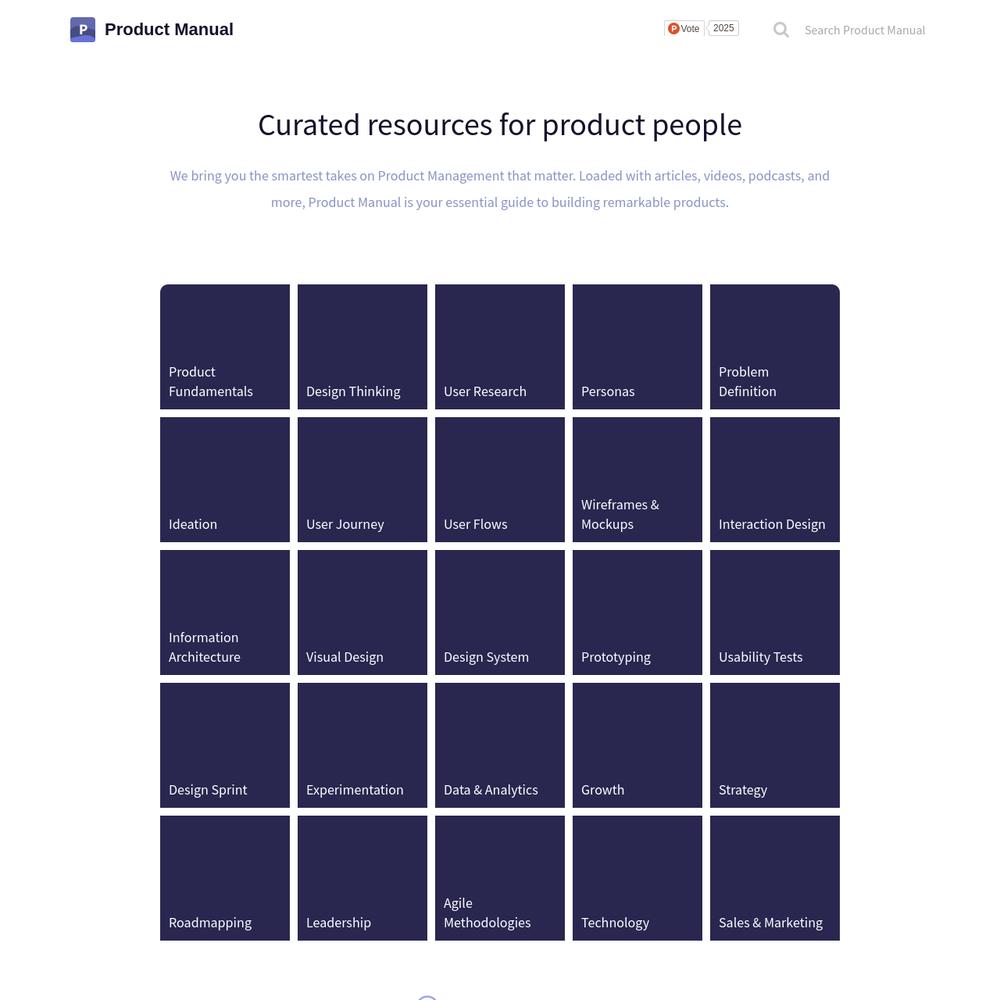Image resolution: width=1000 pixels, height=1000 pixels.
Task: Select the Data & Analytics tile
Action: point(500,745)
